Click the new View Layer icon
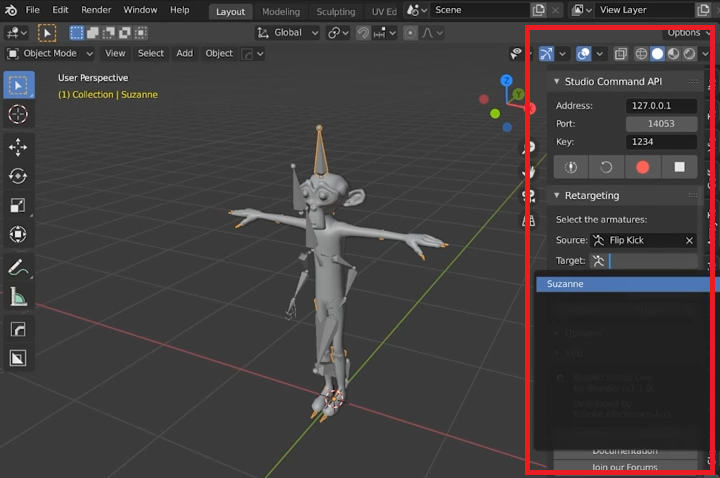This screenshot has width=720, height=478. [703, 10]
